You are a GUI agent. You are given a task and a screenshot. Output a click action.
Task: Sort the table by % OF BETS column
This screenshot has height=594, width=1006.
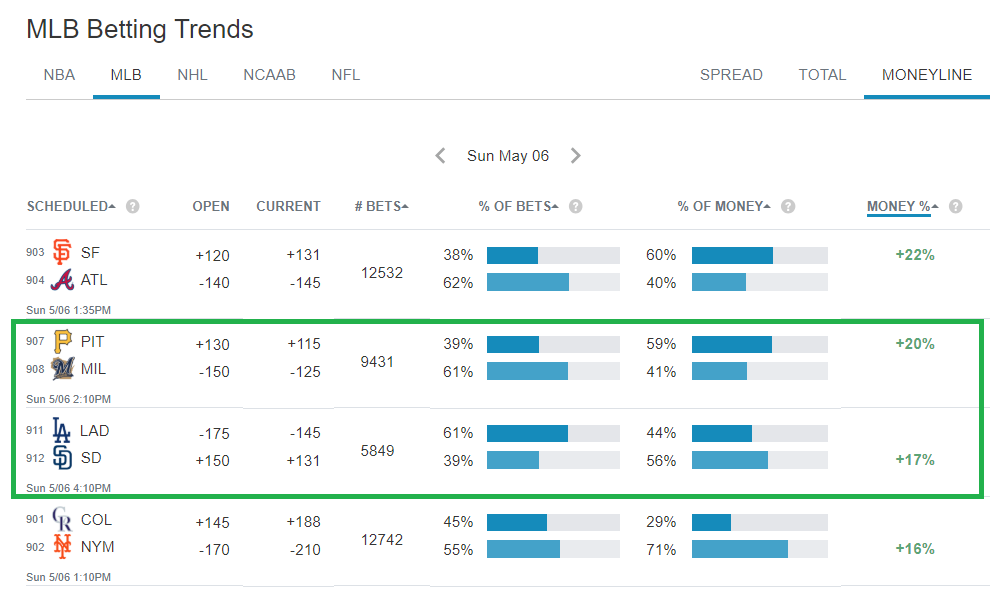(518, 207)
